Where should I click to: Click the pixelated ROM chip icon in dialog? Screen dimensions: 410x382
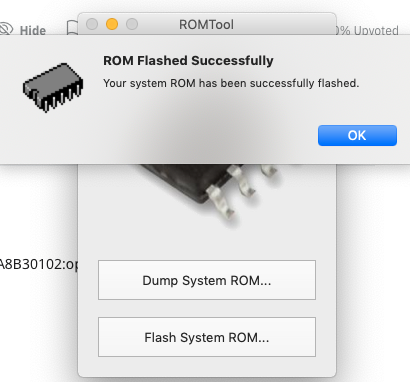point(53,87)
